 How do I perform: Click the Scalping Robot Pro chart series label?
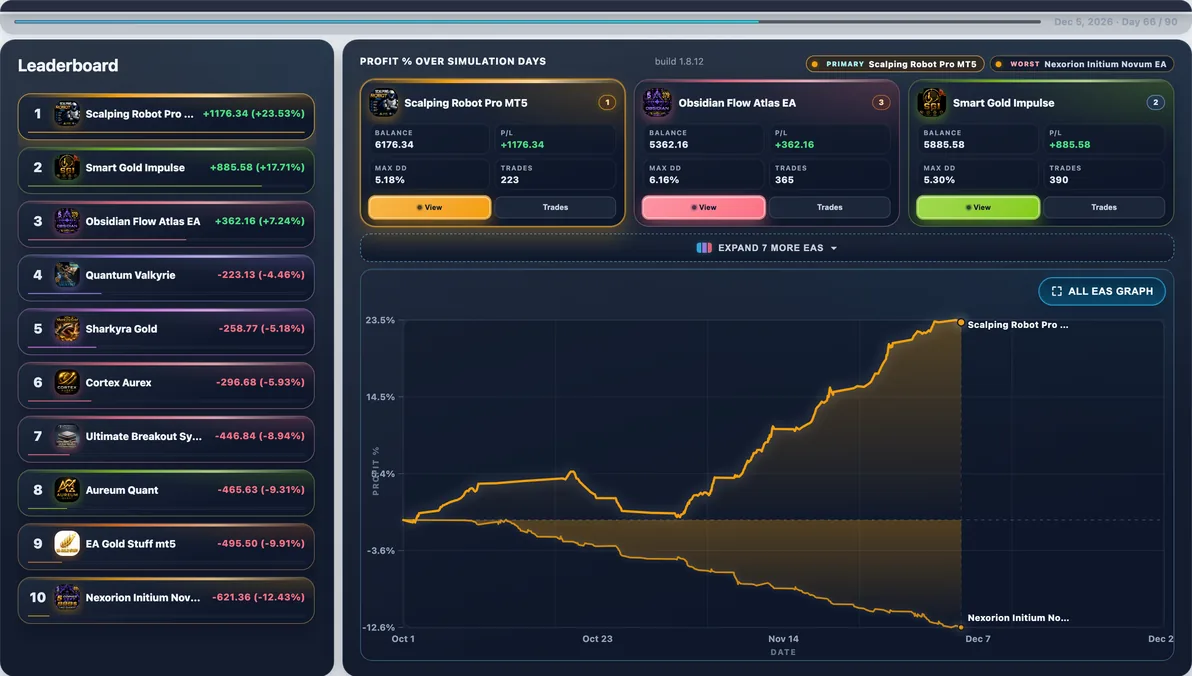pyautogui.click(x=1017, y=325)
